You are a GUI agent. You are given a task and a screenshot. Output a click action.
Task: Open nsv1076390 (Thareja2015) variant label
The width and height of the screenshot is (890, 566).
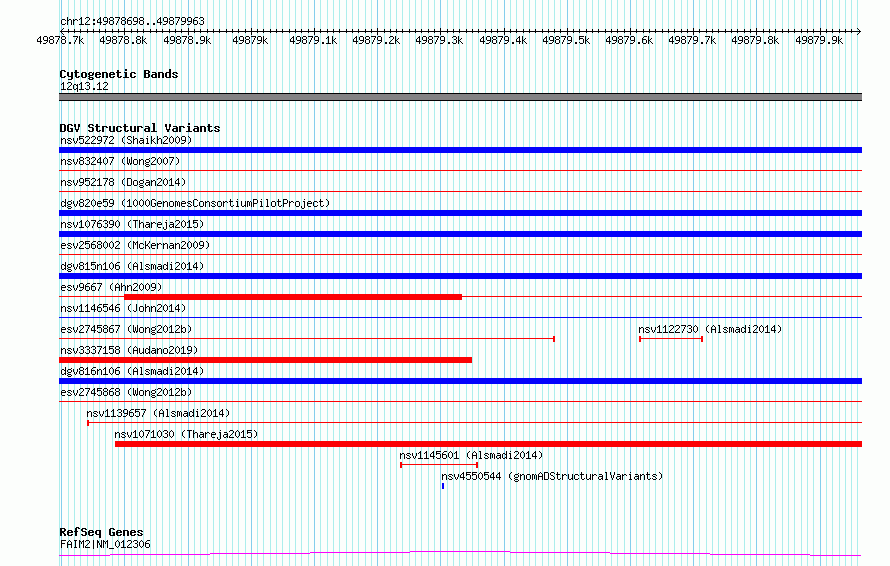(x=132, y=224)
